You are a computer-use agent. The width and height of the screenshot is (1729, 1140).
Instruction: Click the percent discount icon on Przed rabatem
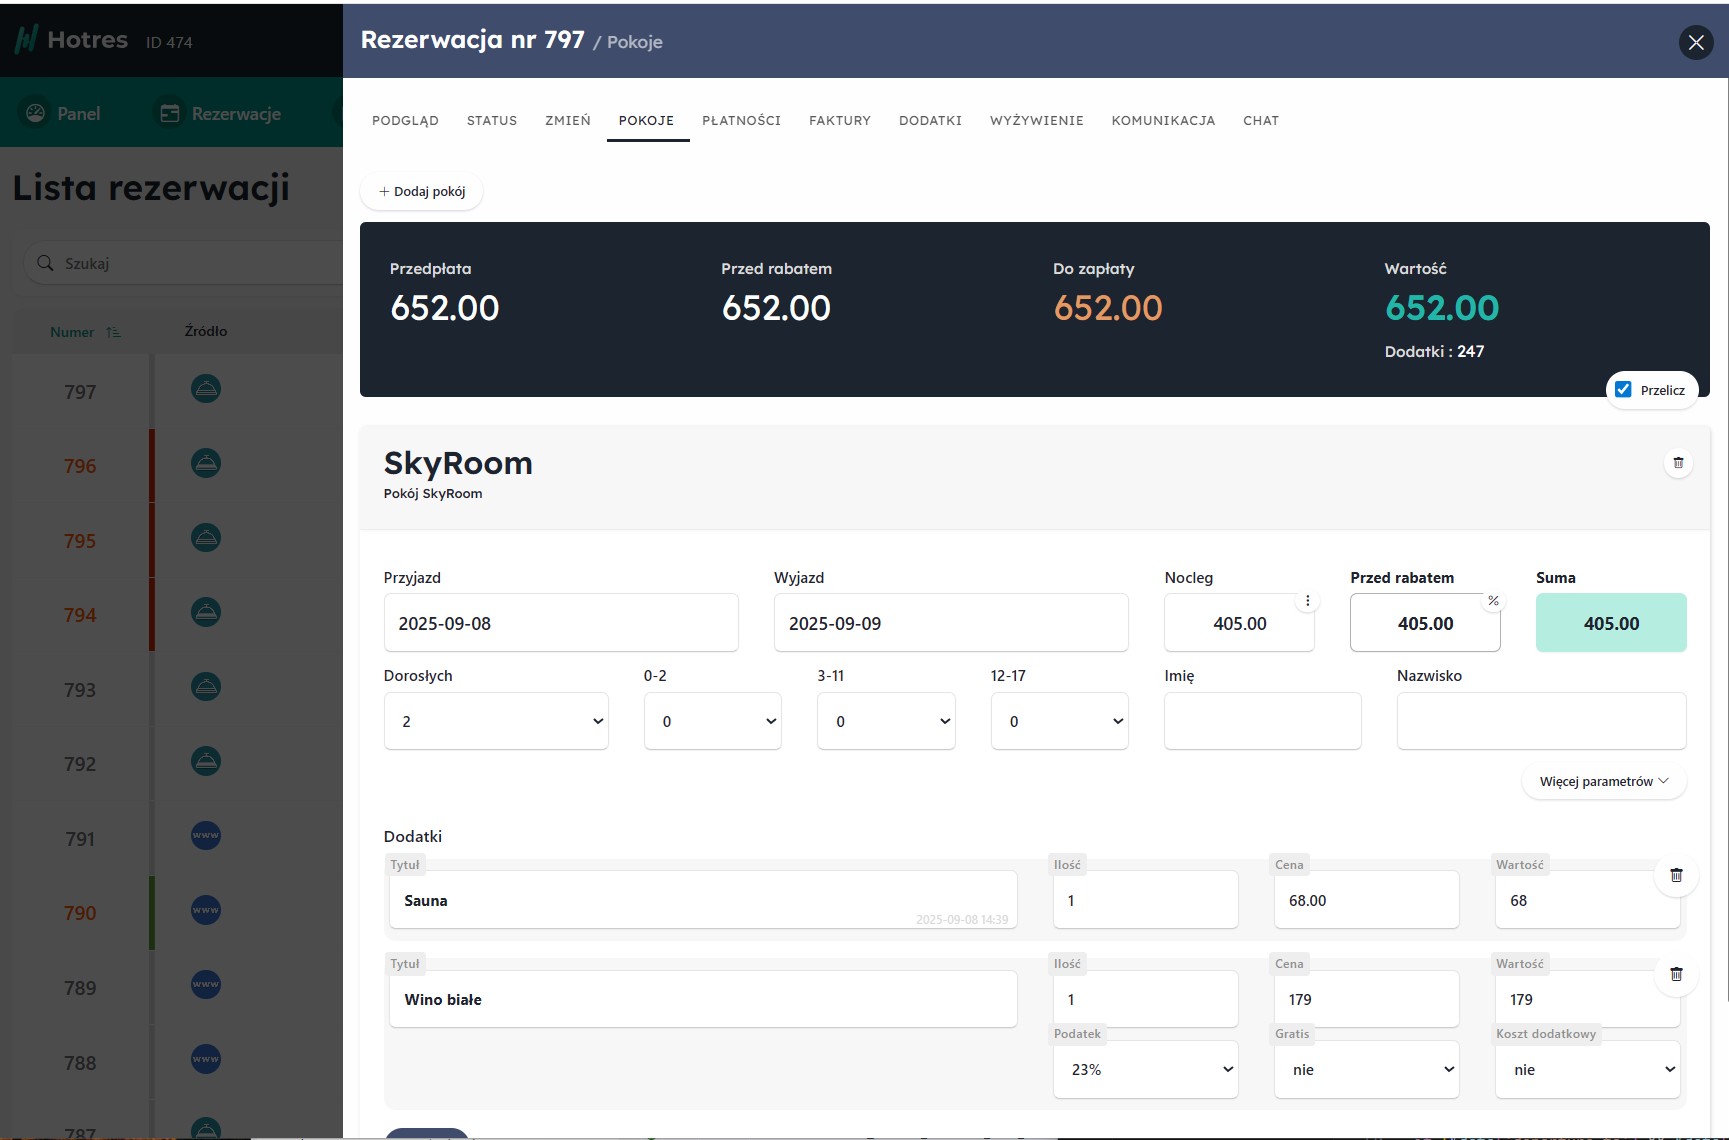1493,601
